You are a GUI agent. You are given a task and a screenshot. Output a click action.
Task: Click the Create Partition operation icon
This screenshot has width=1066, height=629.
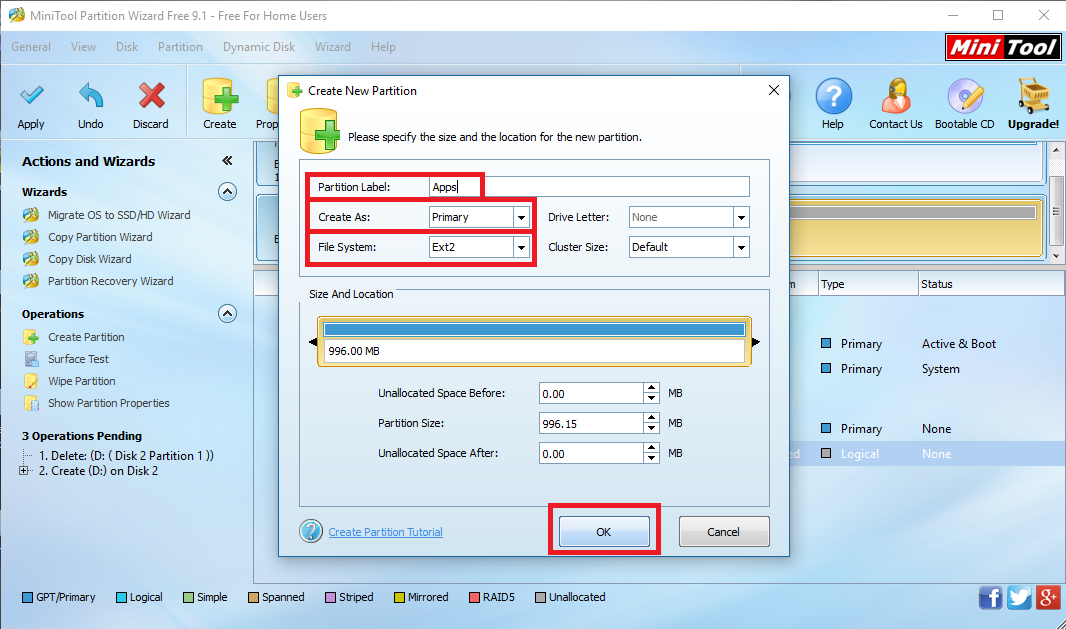pyautogui.click(x=31, y=337)
